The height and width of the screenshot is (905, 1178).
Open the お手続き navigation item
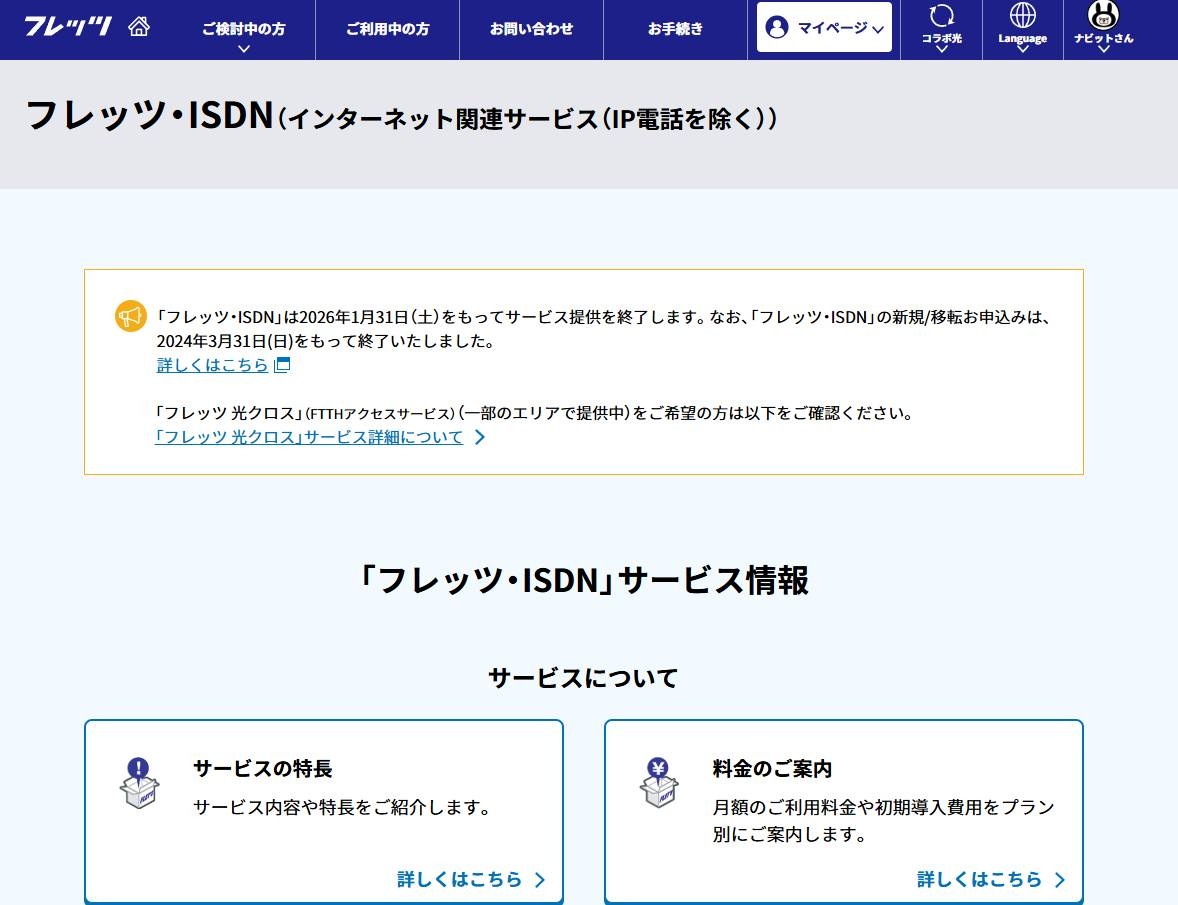click(x=675, y=29)
